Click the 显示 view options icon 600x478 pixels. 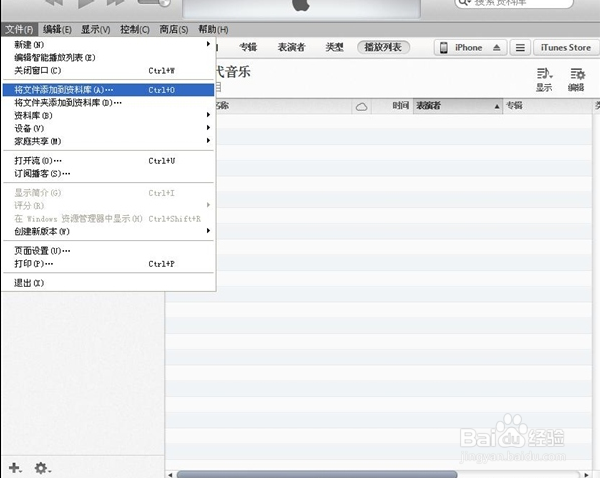[x=544, y=80]
